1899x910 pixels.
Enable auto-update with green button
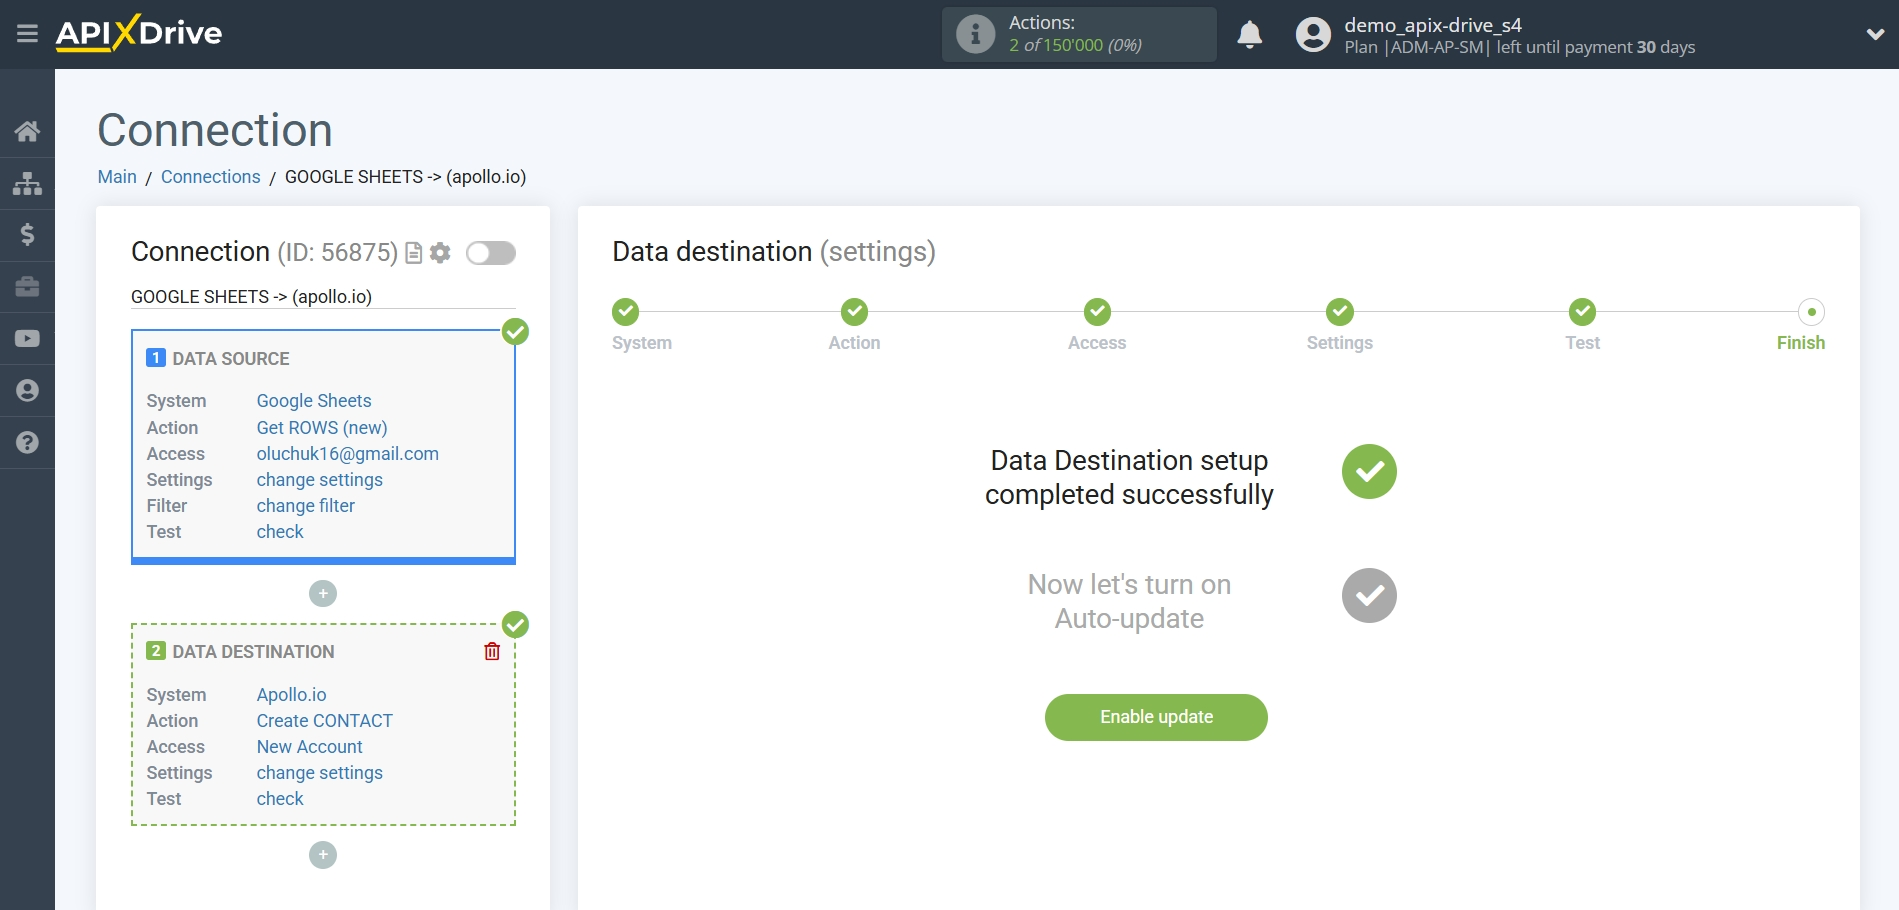click(1155, 717)
